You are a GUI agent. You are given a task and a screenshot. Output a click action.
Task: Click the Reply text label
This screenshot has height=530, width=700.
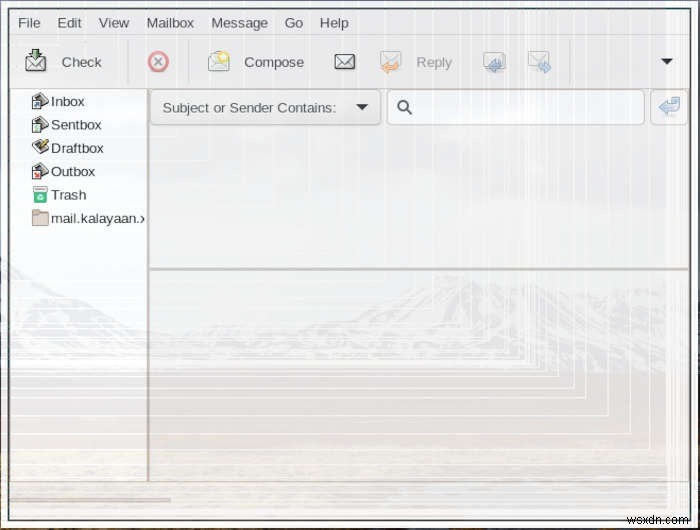coord(434,63)
